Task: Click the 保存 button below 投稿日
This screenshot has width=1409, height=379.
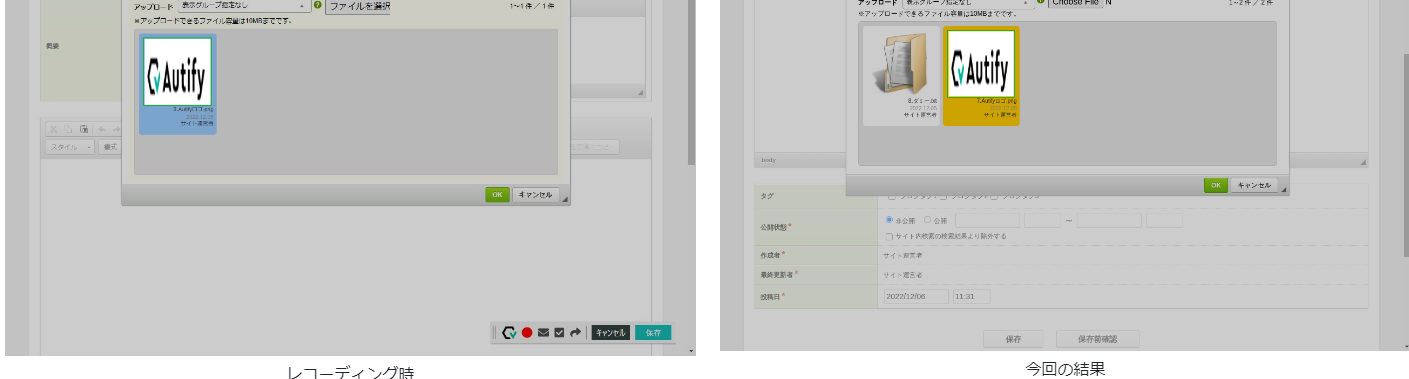Action: click(1013, 340)
